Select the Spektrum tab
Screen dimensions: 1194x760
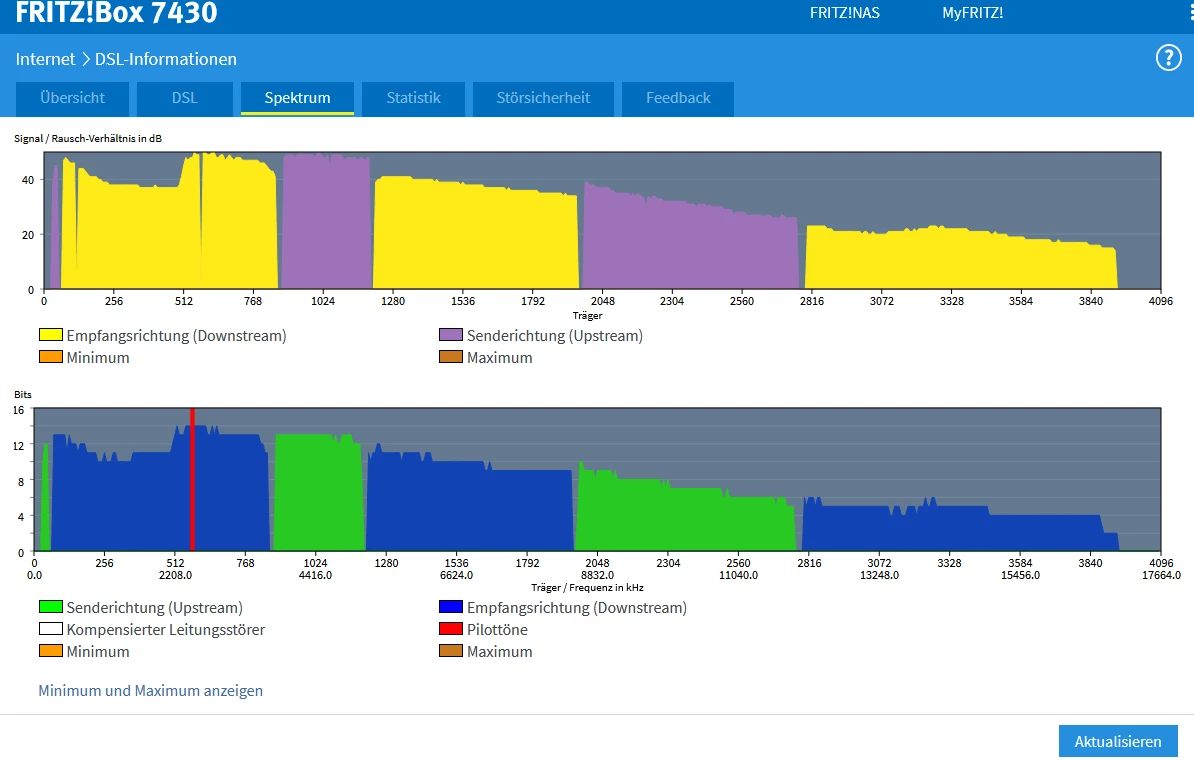tap(297, 98)
